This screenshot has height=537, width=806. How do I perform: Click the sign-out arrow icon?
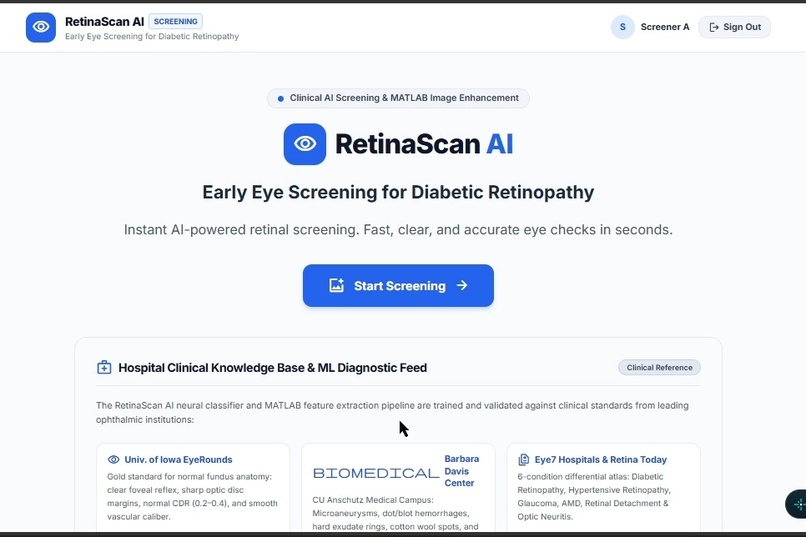(714, 27)
